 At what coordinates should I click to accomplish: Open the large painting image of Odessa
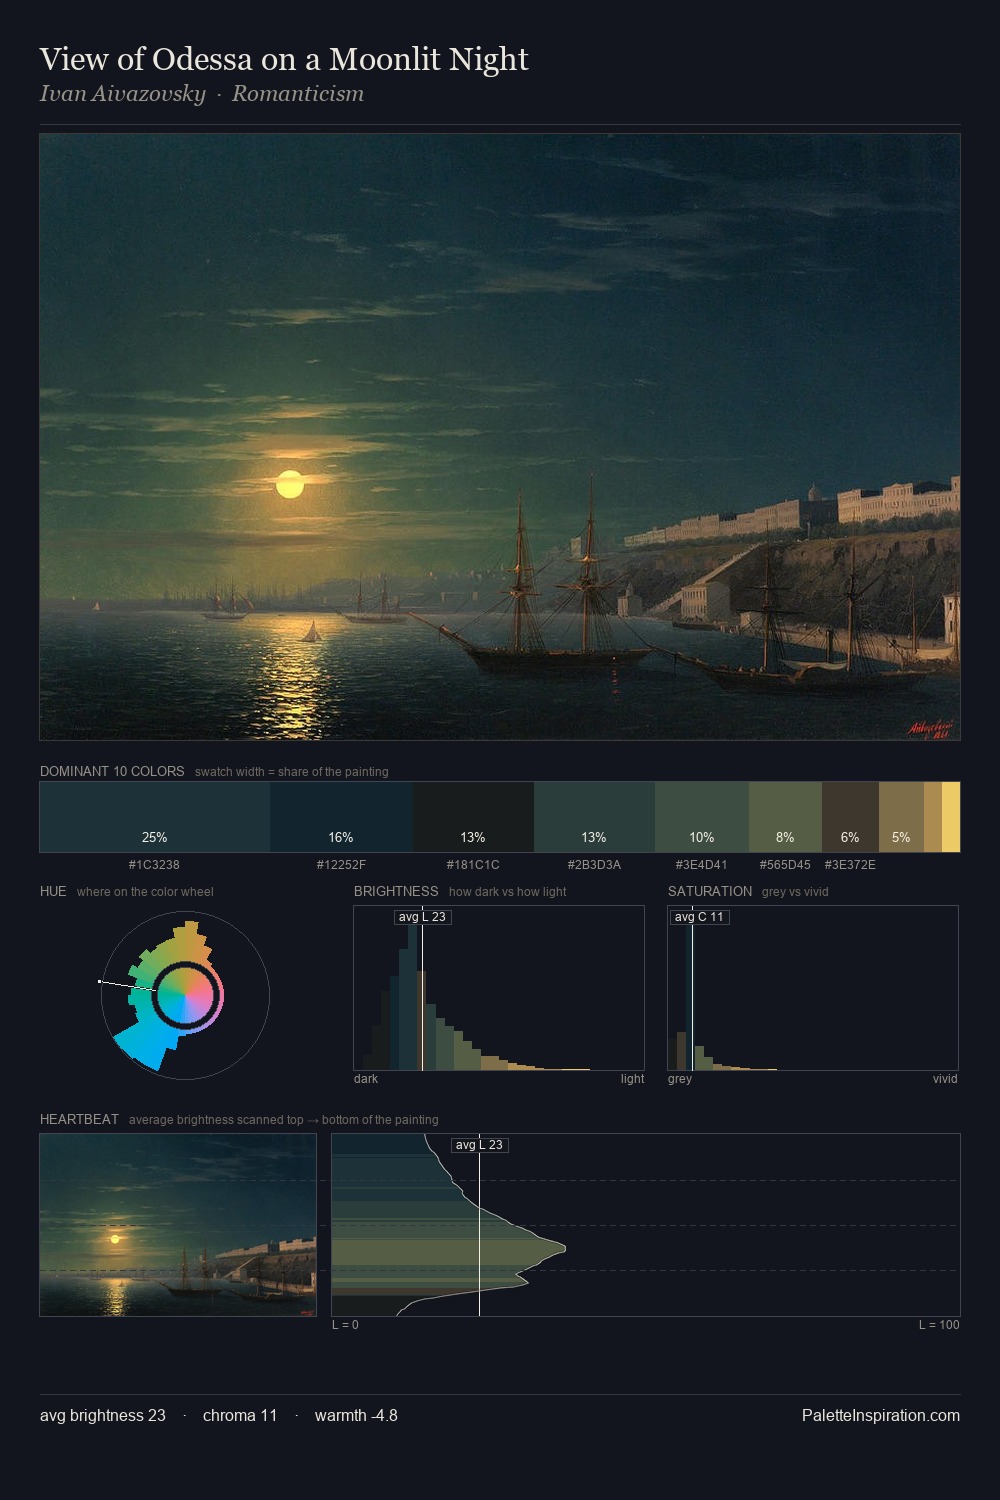coord(500,437)
